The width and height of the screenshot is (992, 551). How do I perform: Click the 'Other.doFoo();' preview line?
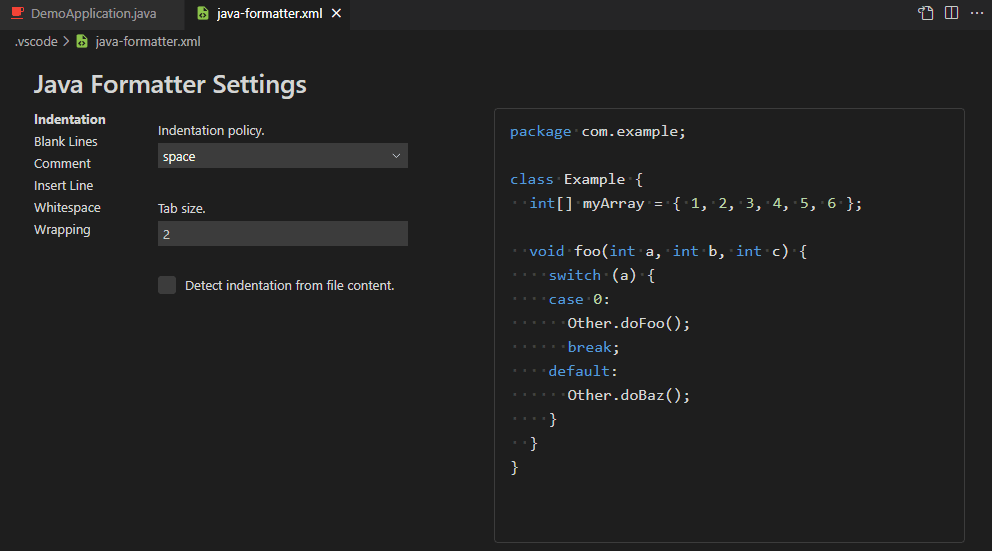point(628,324)
